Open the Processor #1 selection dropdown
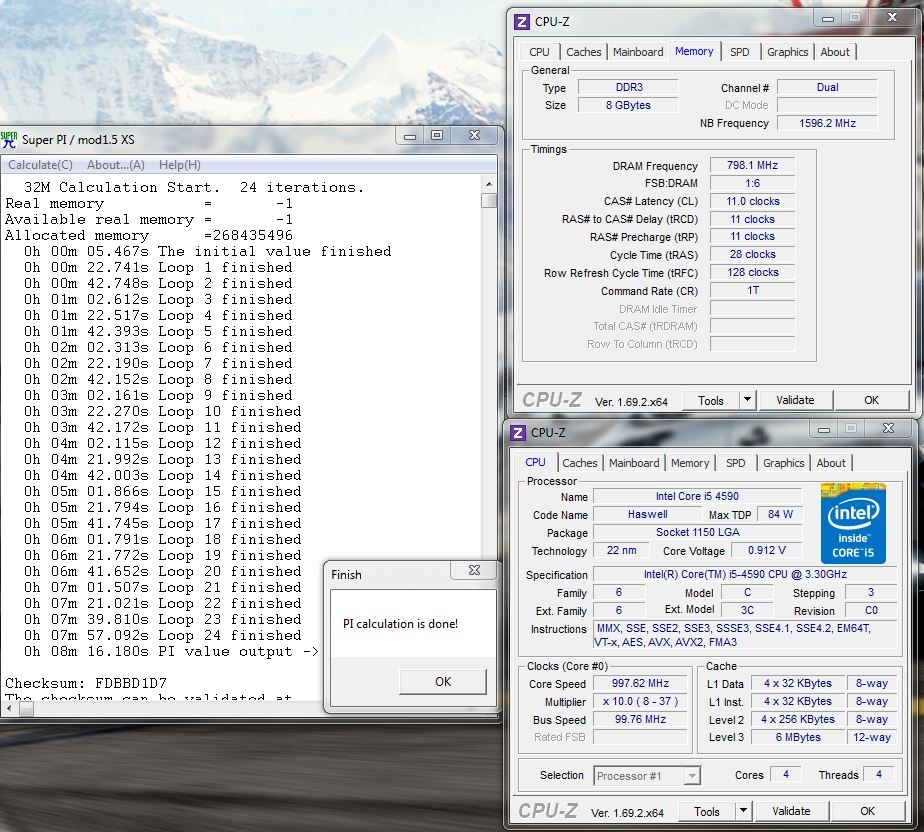Image resolution: width=924 pixels, height=832 pixels. coord(646,776)
